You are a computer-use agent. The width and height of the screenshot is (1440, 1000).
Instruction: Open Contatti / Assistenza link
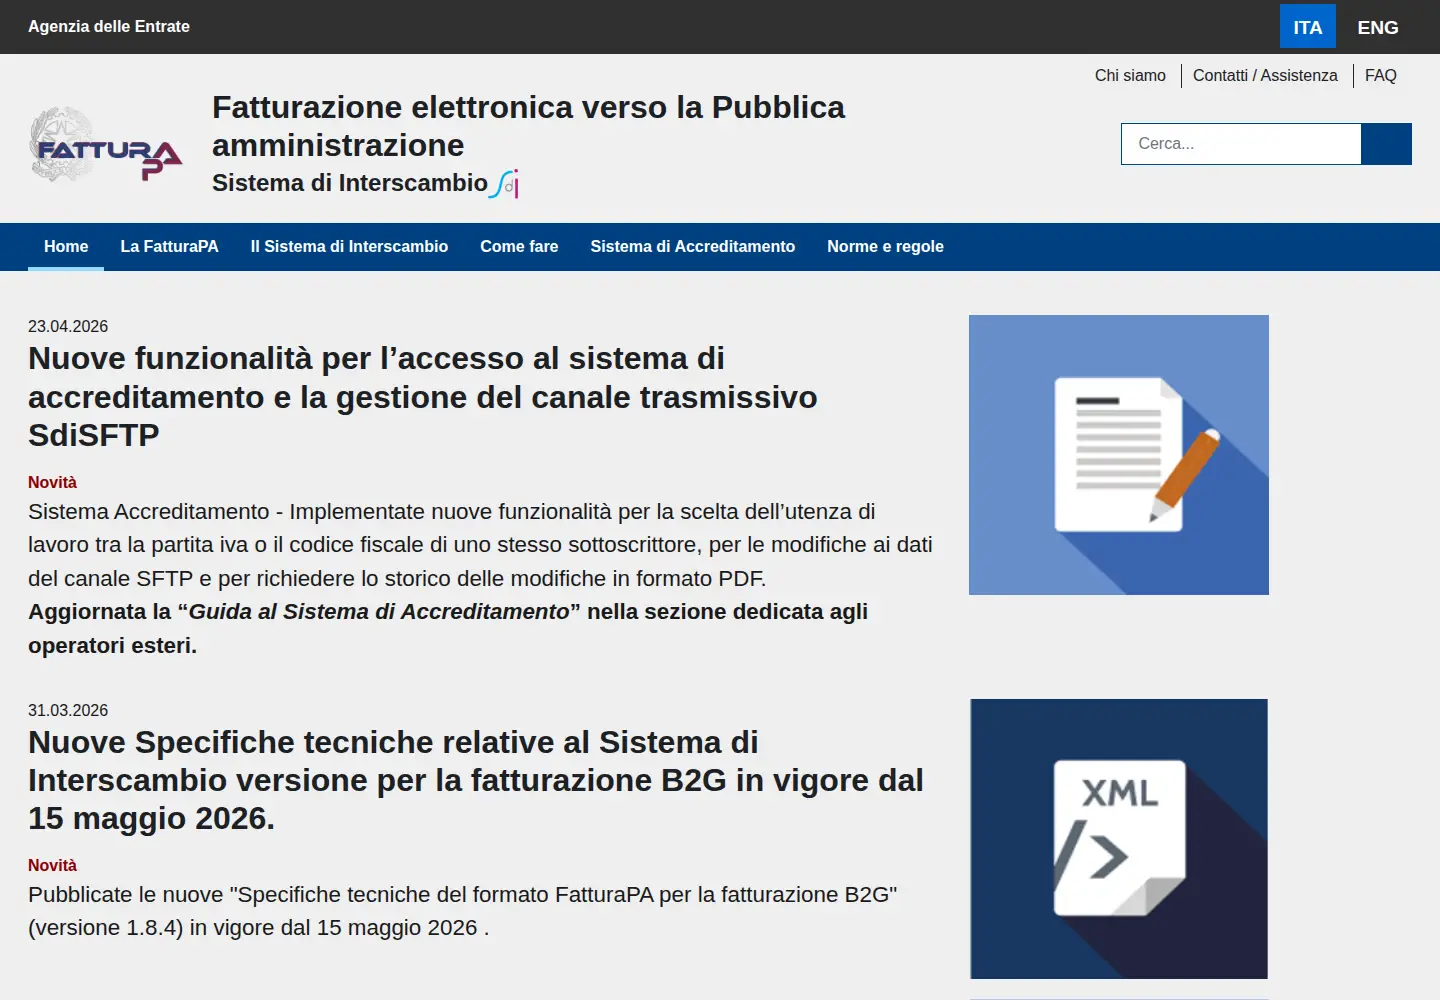click(x=1265, y=76)
